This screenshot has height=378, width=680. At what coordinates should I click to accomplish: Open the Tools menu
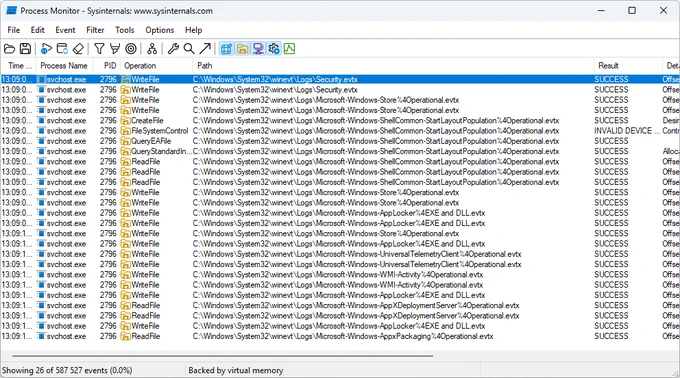124,30
